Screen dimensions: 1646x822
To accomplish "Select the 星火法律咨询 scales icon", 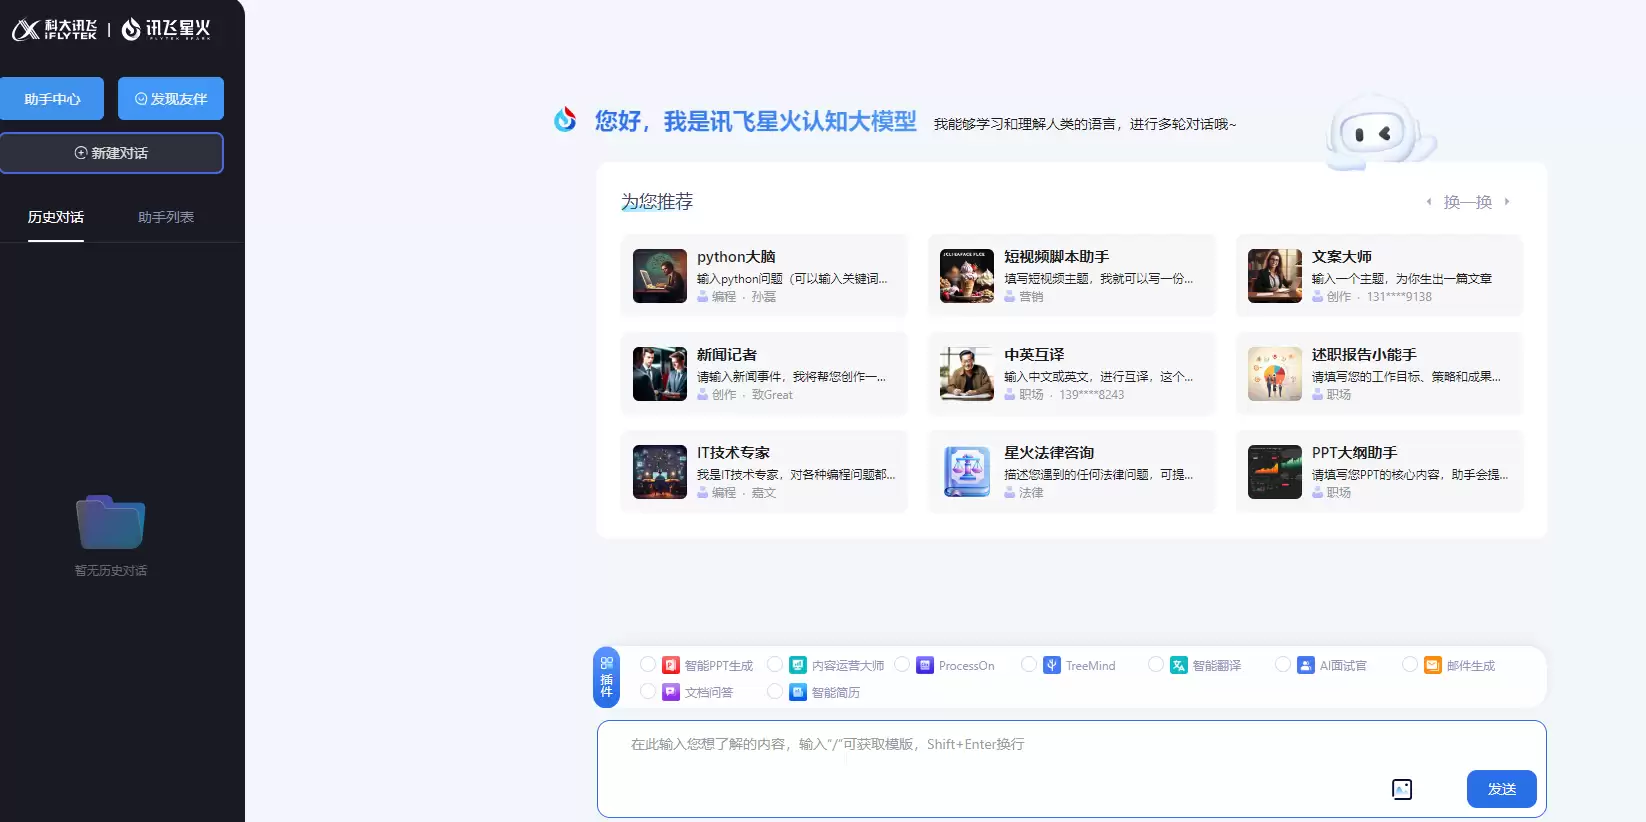I will coord(967,472).
